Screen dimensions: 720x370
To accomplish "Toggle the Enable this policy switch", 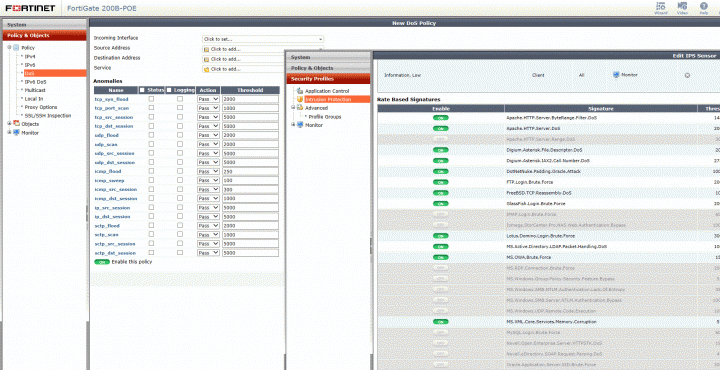I will point(102,262).
